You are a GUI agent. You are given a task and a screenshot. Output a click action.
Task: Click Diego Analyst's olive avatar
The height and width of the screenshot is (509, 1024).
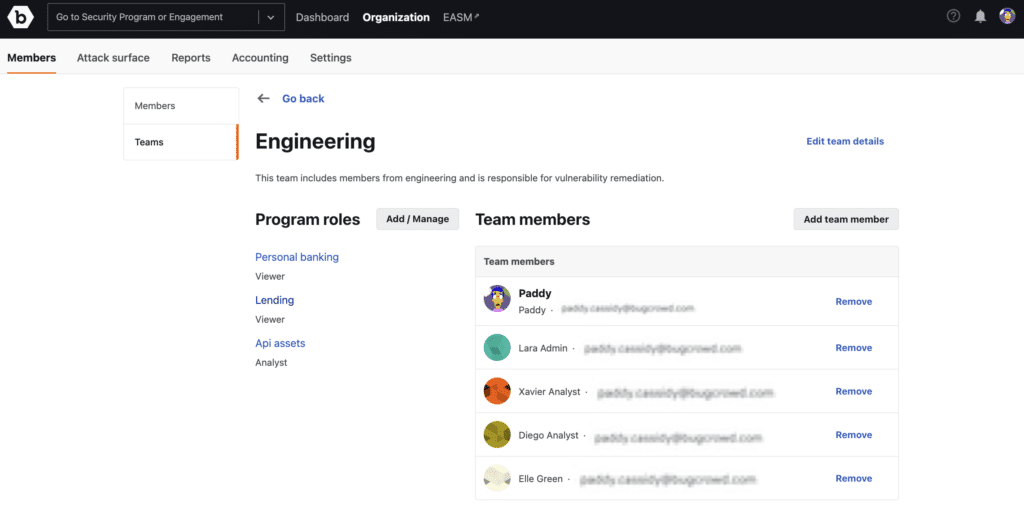(497, 435)
